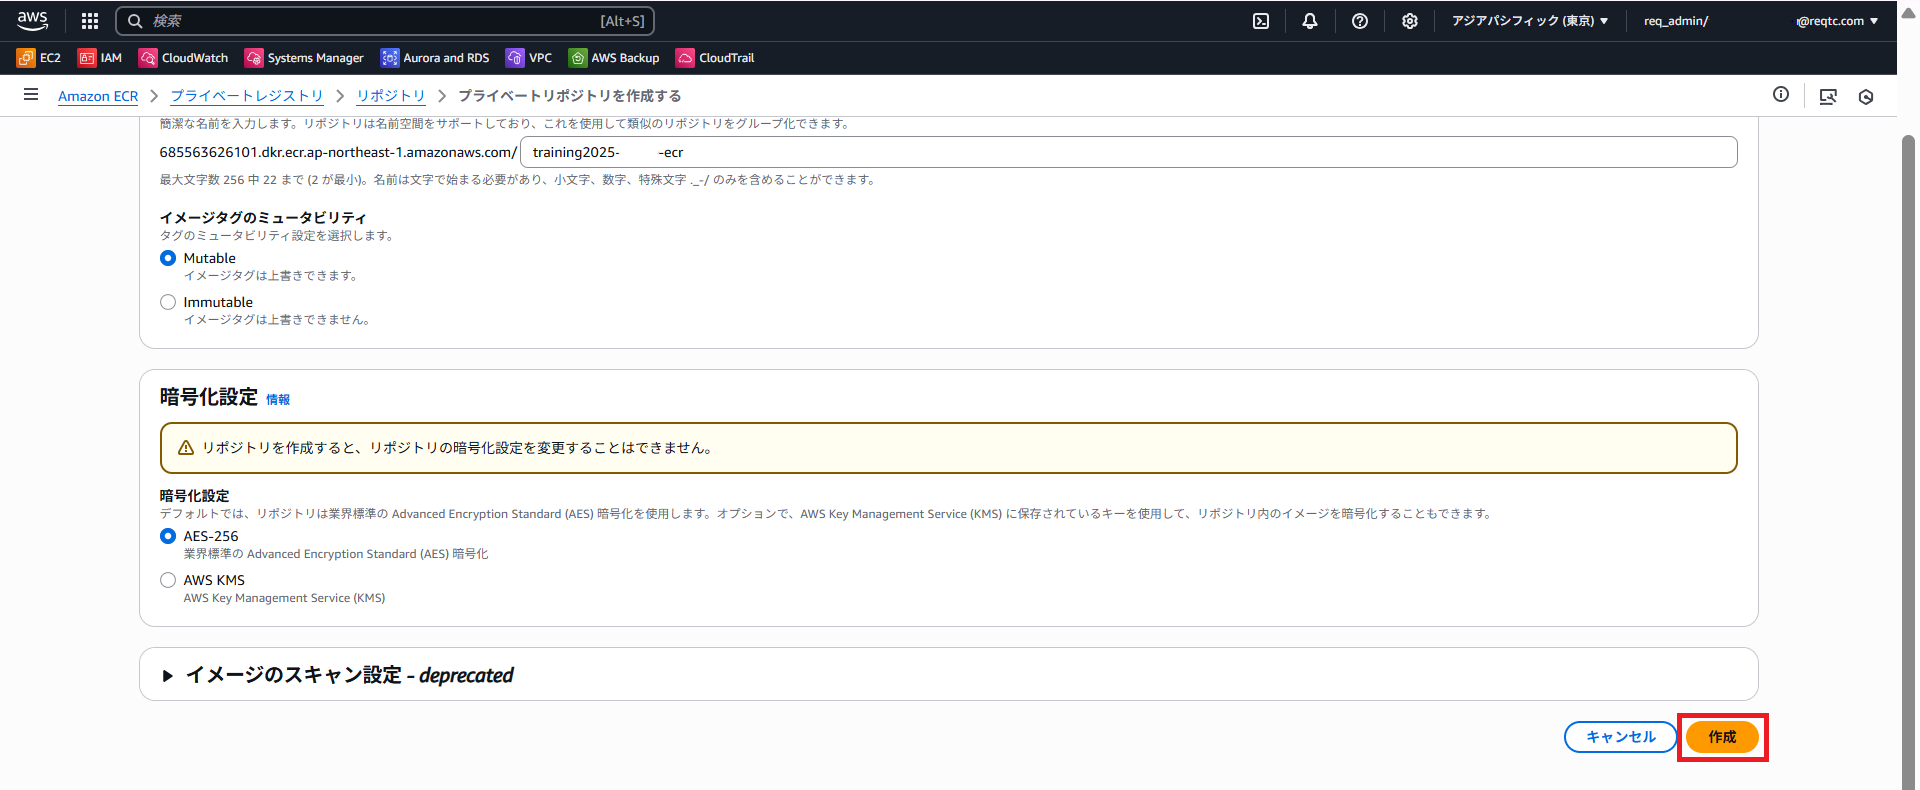Viewport: 1920px width, 790px height.
Task: Click the registry URL text 685563626101.dkr.ecr
Action: pos(338,152)
